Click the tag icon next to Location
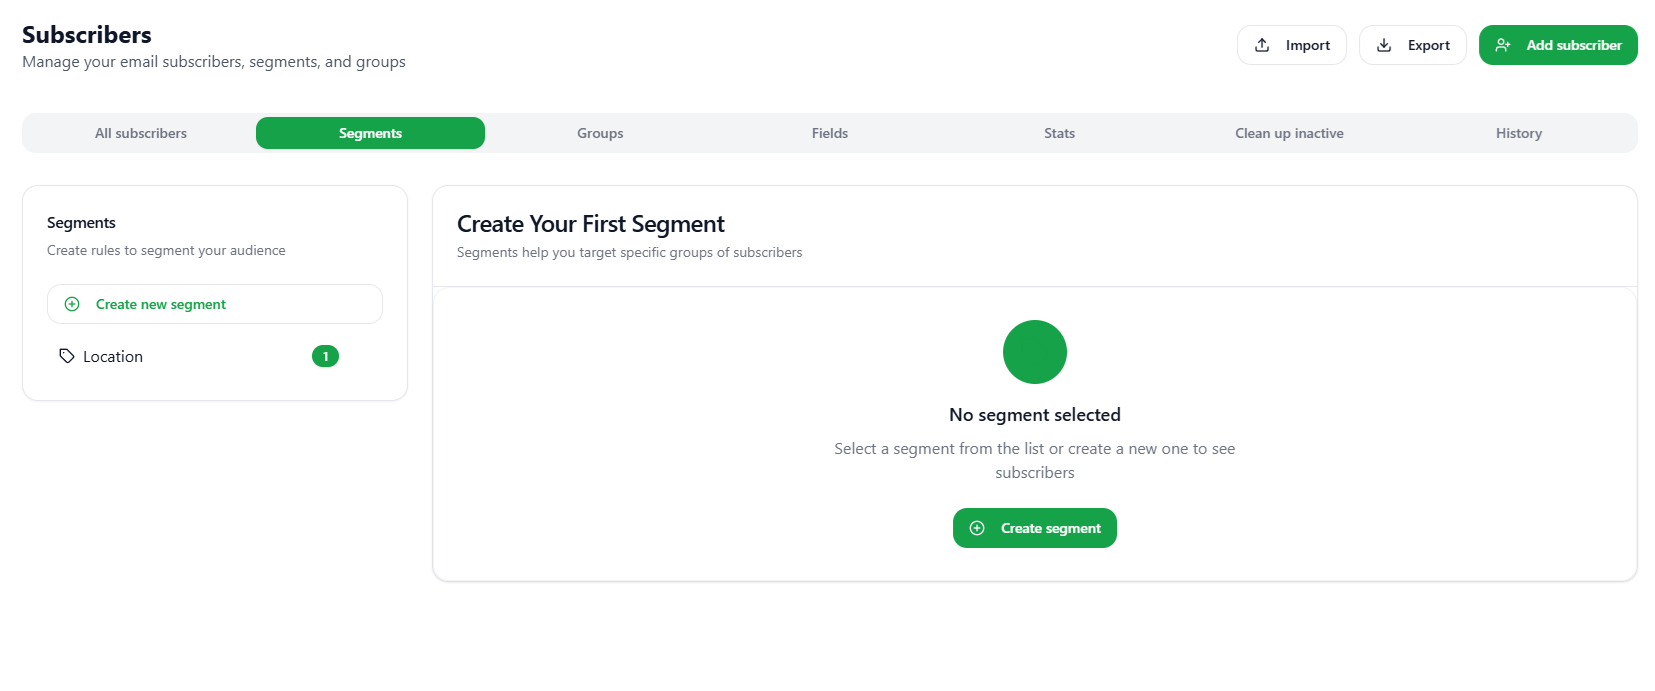 coord(66,356)
